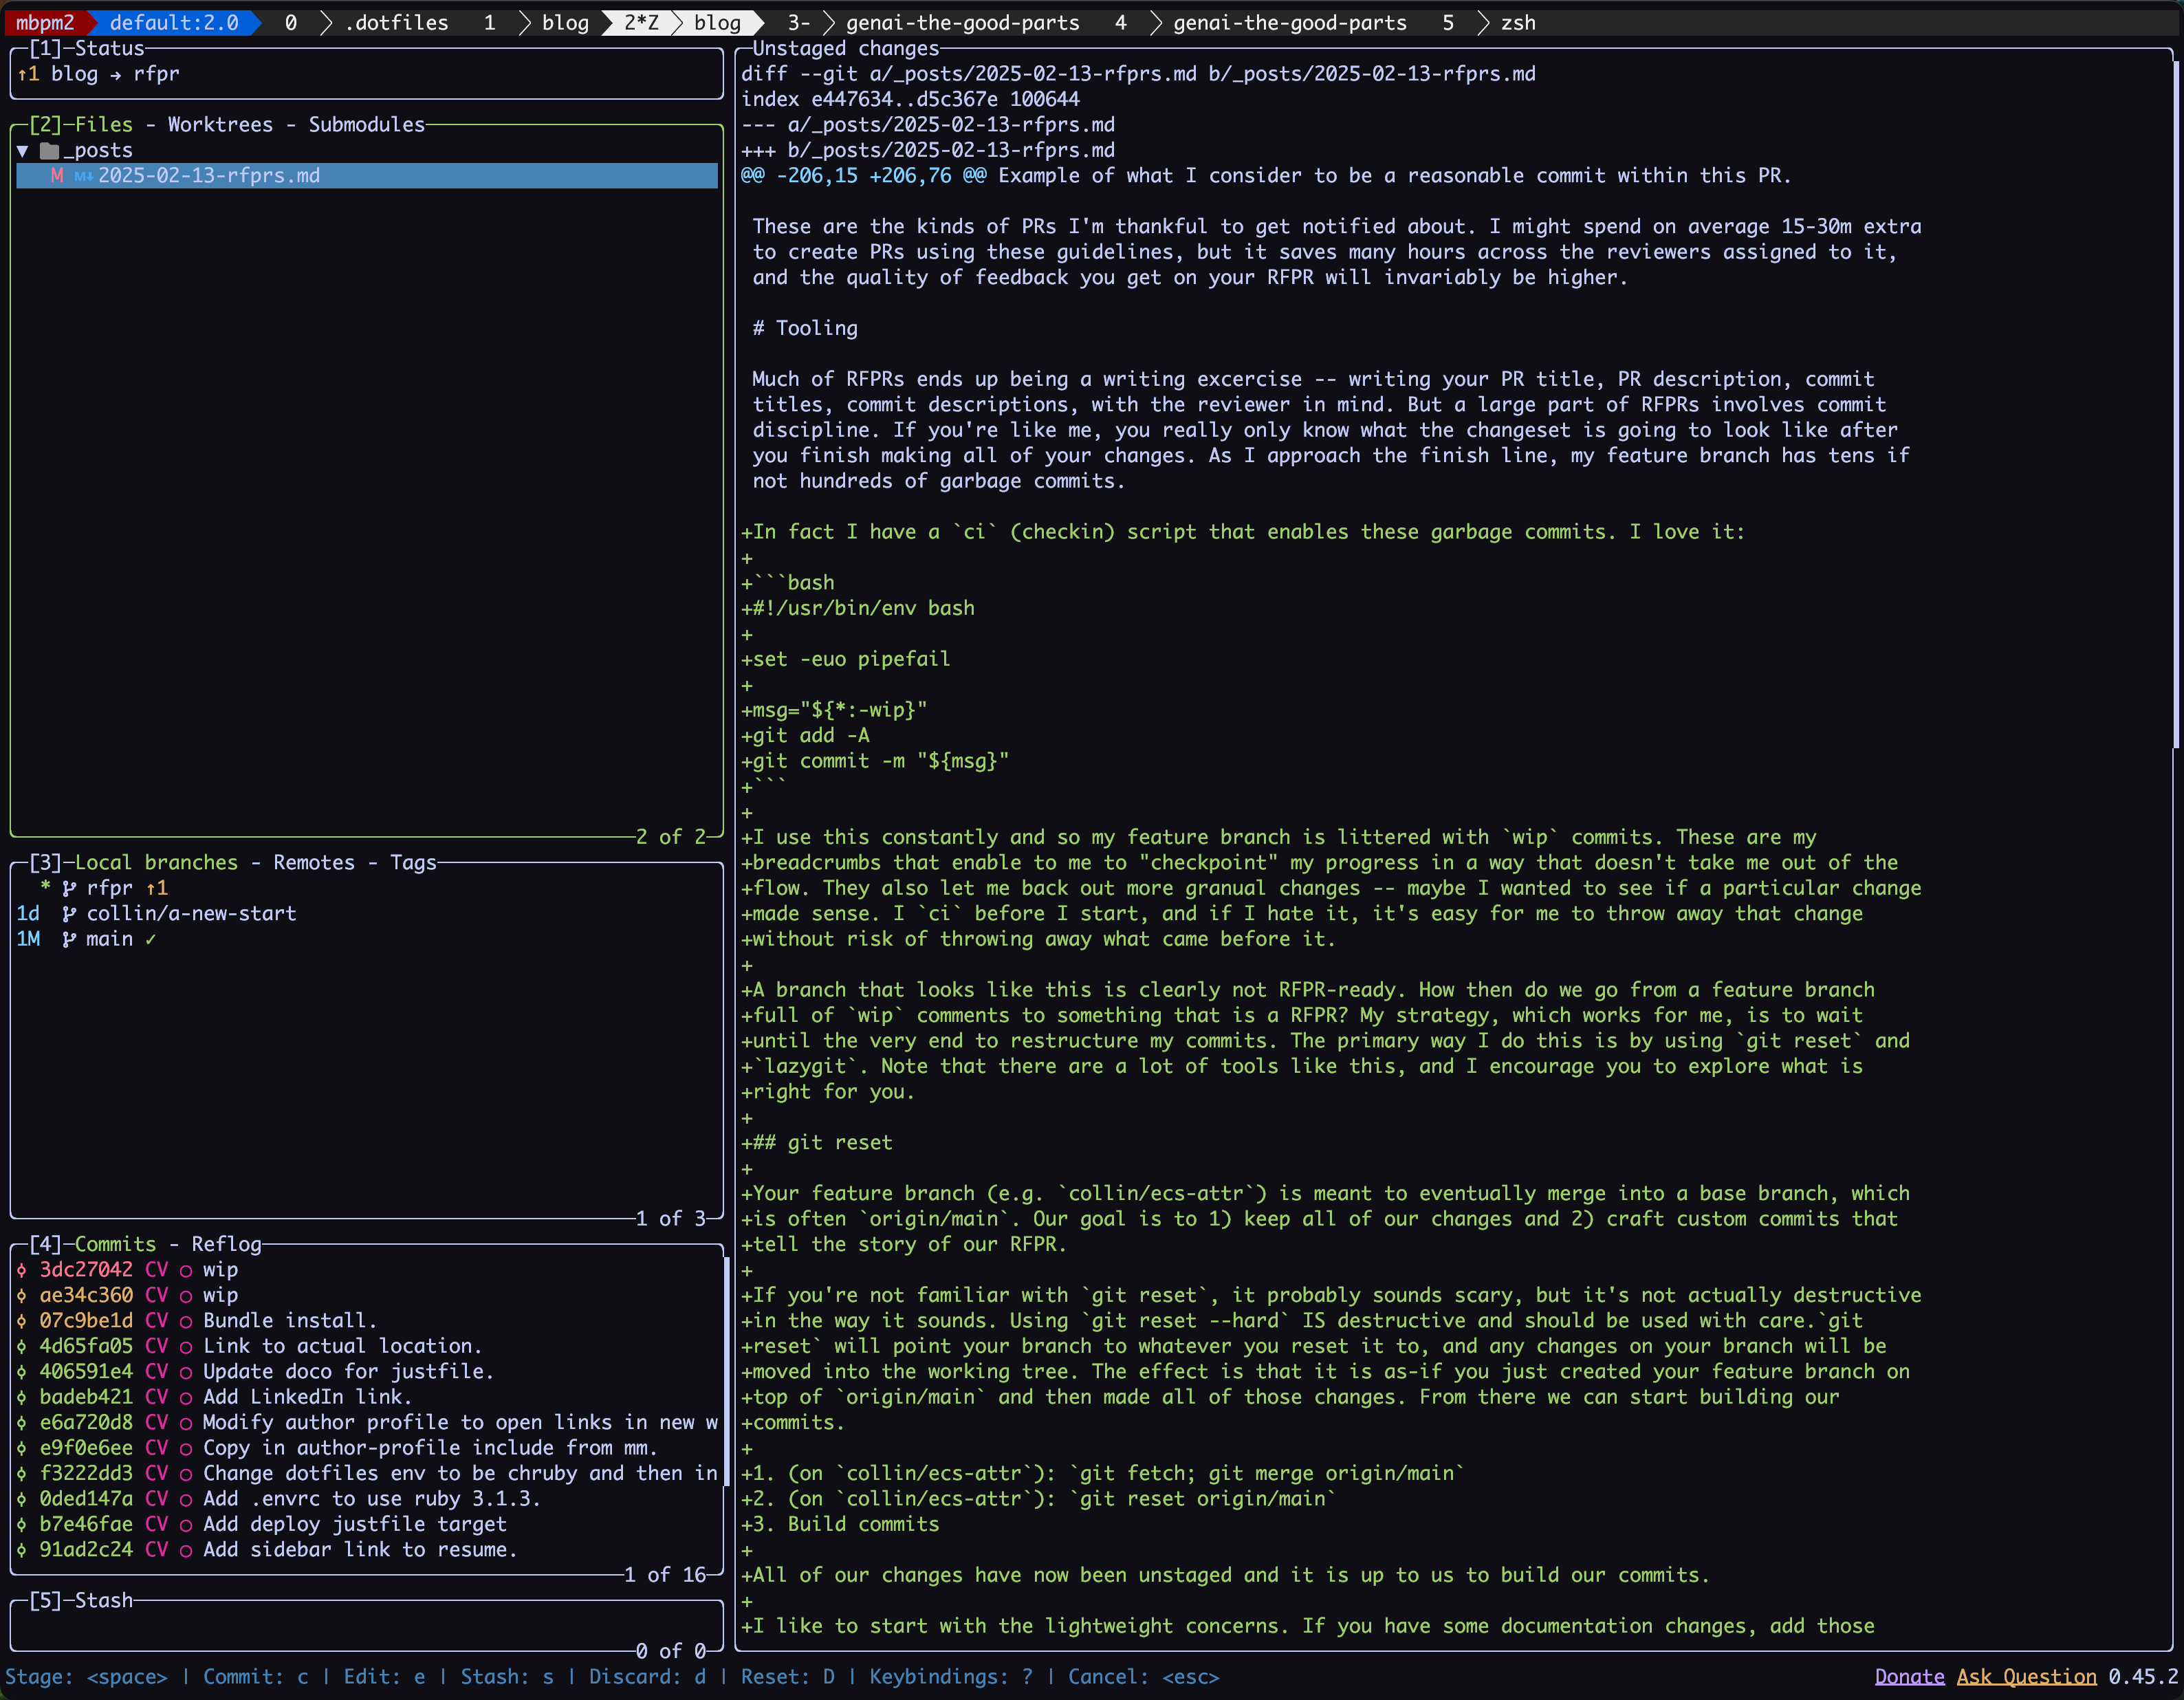The width and height of the screenshot is (2184, 1700).
Task: Open the Submodules tab
Action: coord(366,125)
